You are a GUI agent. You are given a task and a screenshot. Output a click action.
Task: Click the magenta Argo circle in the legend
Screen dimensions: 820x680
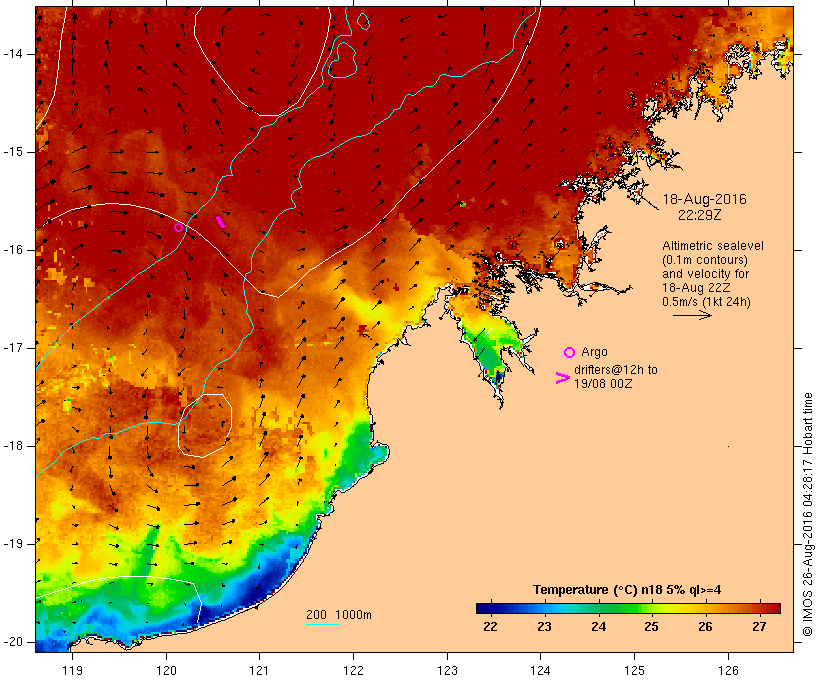tap(570, 353)
